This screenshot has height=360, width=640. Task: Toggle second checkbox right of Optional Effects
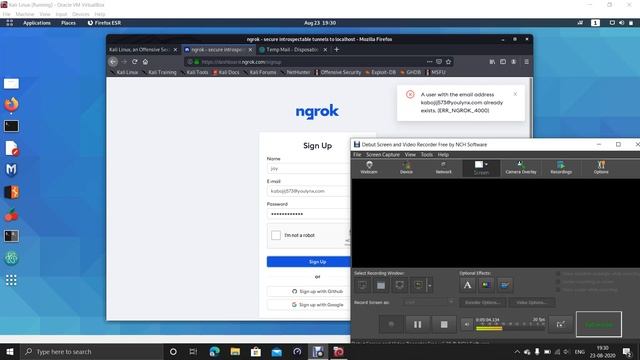pyautogui.click(x=558, y=282)
